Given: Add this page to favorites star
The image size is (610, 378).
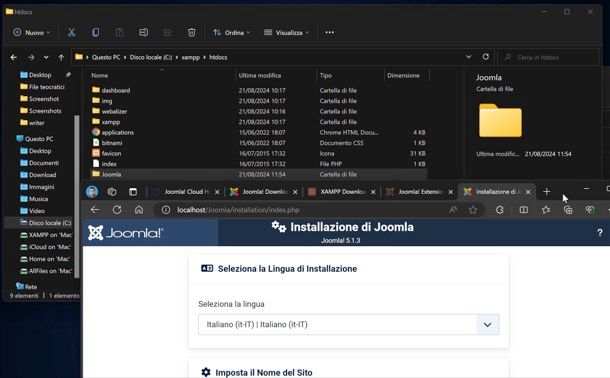Looking at the screenshot, I should [x=473, y=210].
